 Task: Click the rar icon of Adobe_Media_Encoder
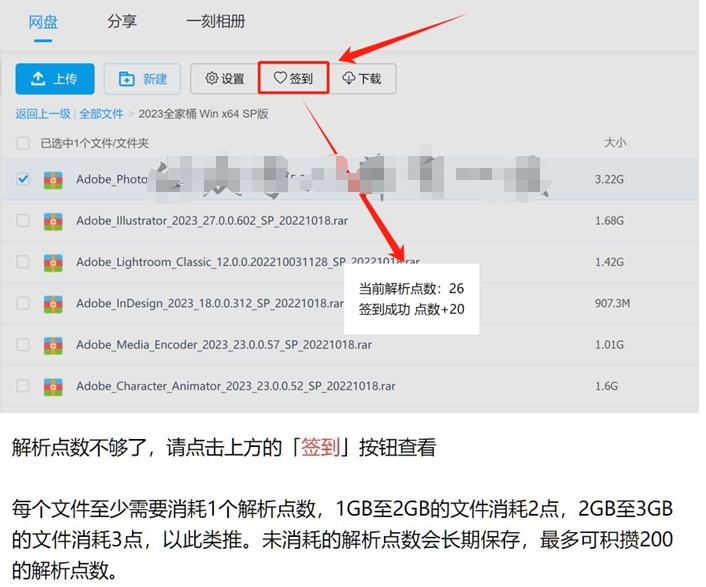(x=53, y=346)
